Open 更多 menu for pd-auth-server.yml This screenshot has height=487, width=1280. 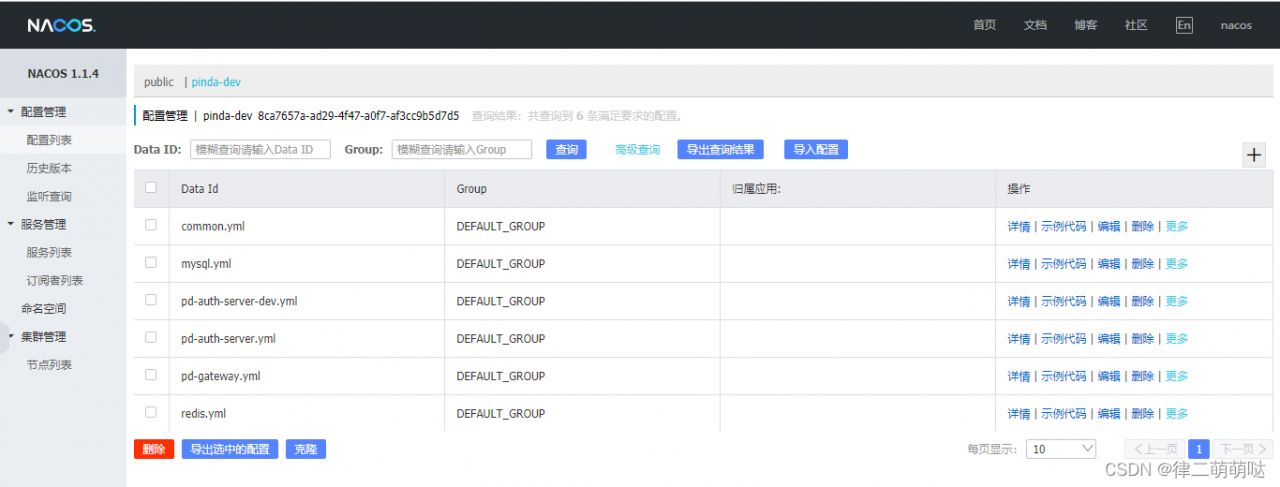[x=1177, y=339]
